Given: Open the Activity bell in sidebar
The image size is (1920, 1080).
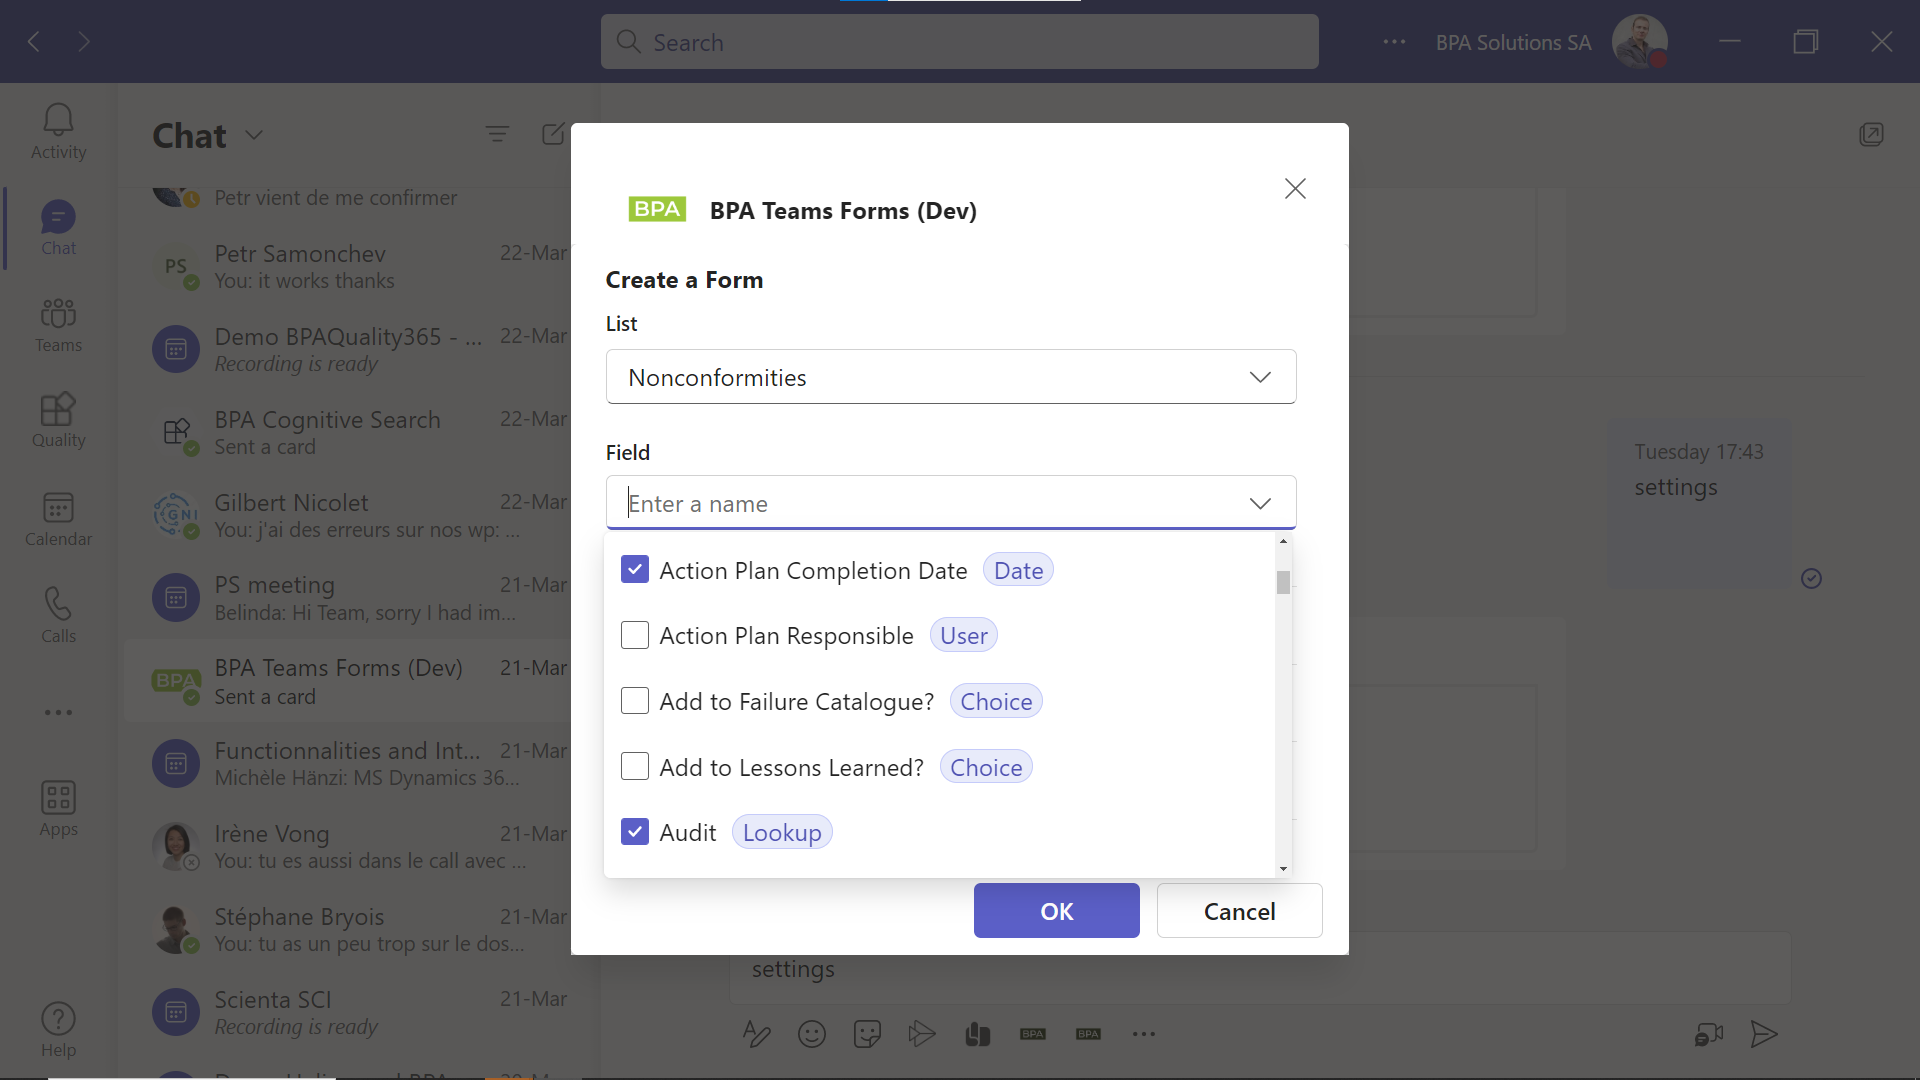Looking at the screenshot, I should click(x=58, y=132).
